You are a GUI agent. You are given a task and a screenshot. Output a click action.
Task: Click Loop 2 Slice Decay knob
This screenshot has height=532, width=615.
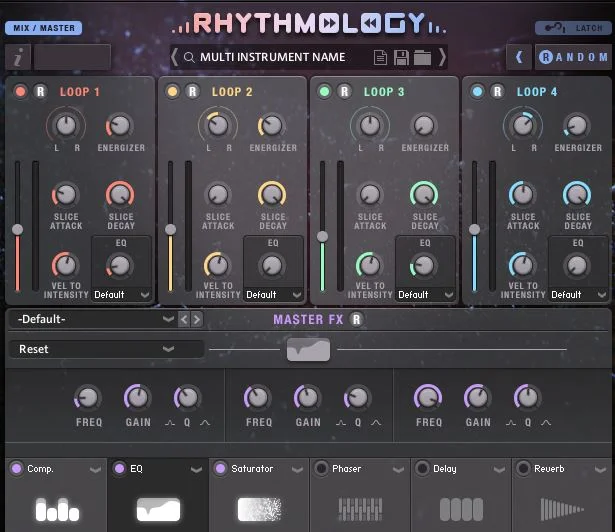pyautogui.click(x=272, y=195)
